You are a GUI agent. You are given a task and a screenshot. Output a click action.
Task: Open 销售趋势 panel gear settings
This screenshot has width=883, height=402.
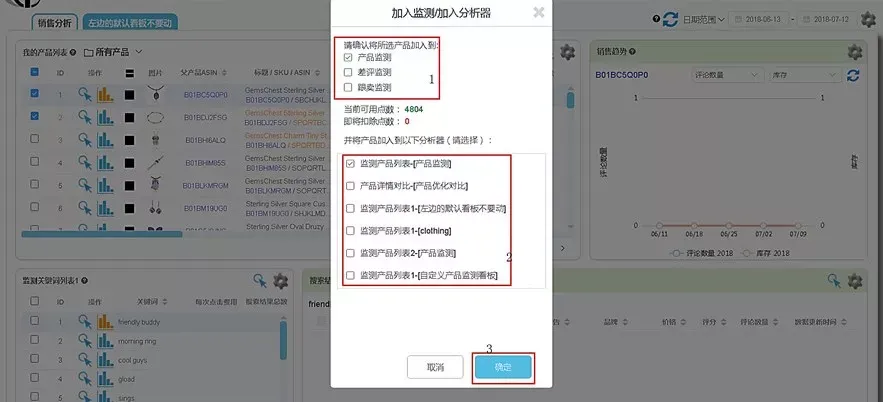pos(855,52)
